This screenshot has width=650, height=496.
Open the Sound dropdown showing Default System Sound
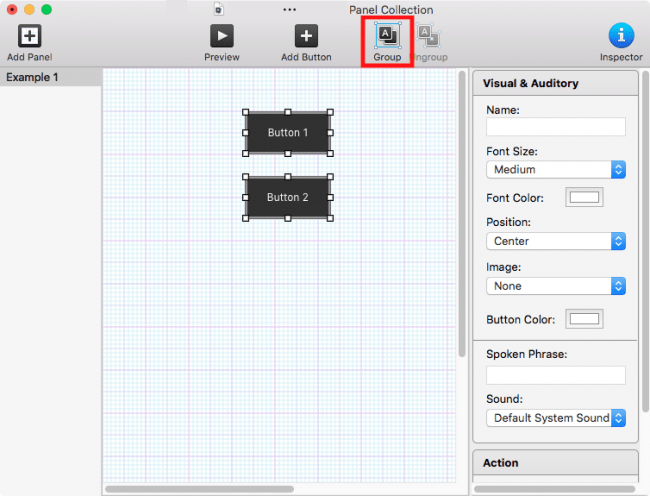[555, 418]
